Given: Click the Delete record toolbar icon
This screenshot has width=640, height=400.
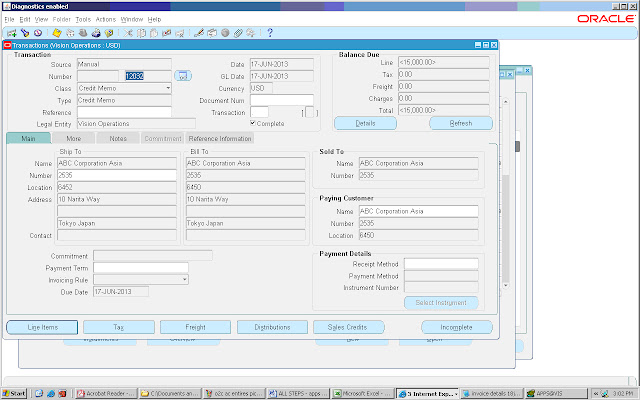Looking at the screenshot, I should pos(180,33).
